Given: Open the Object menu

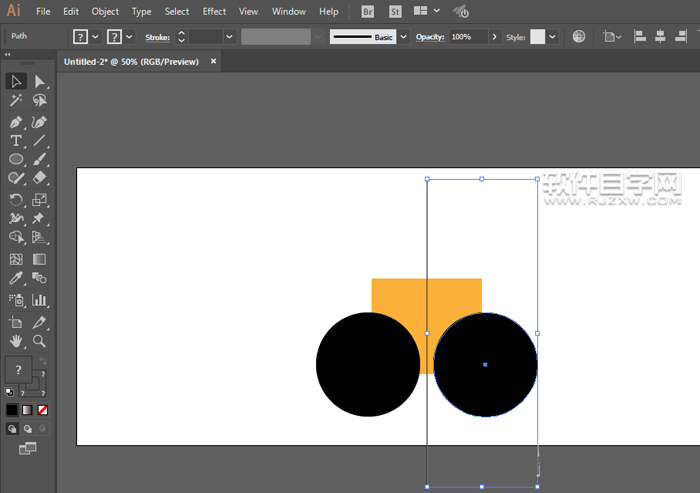Looking at the screenshot, I should click(x=105, y=12).
